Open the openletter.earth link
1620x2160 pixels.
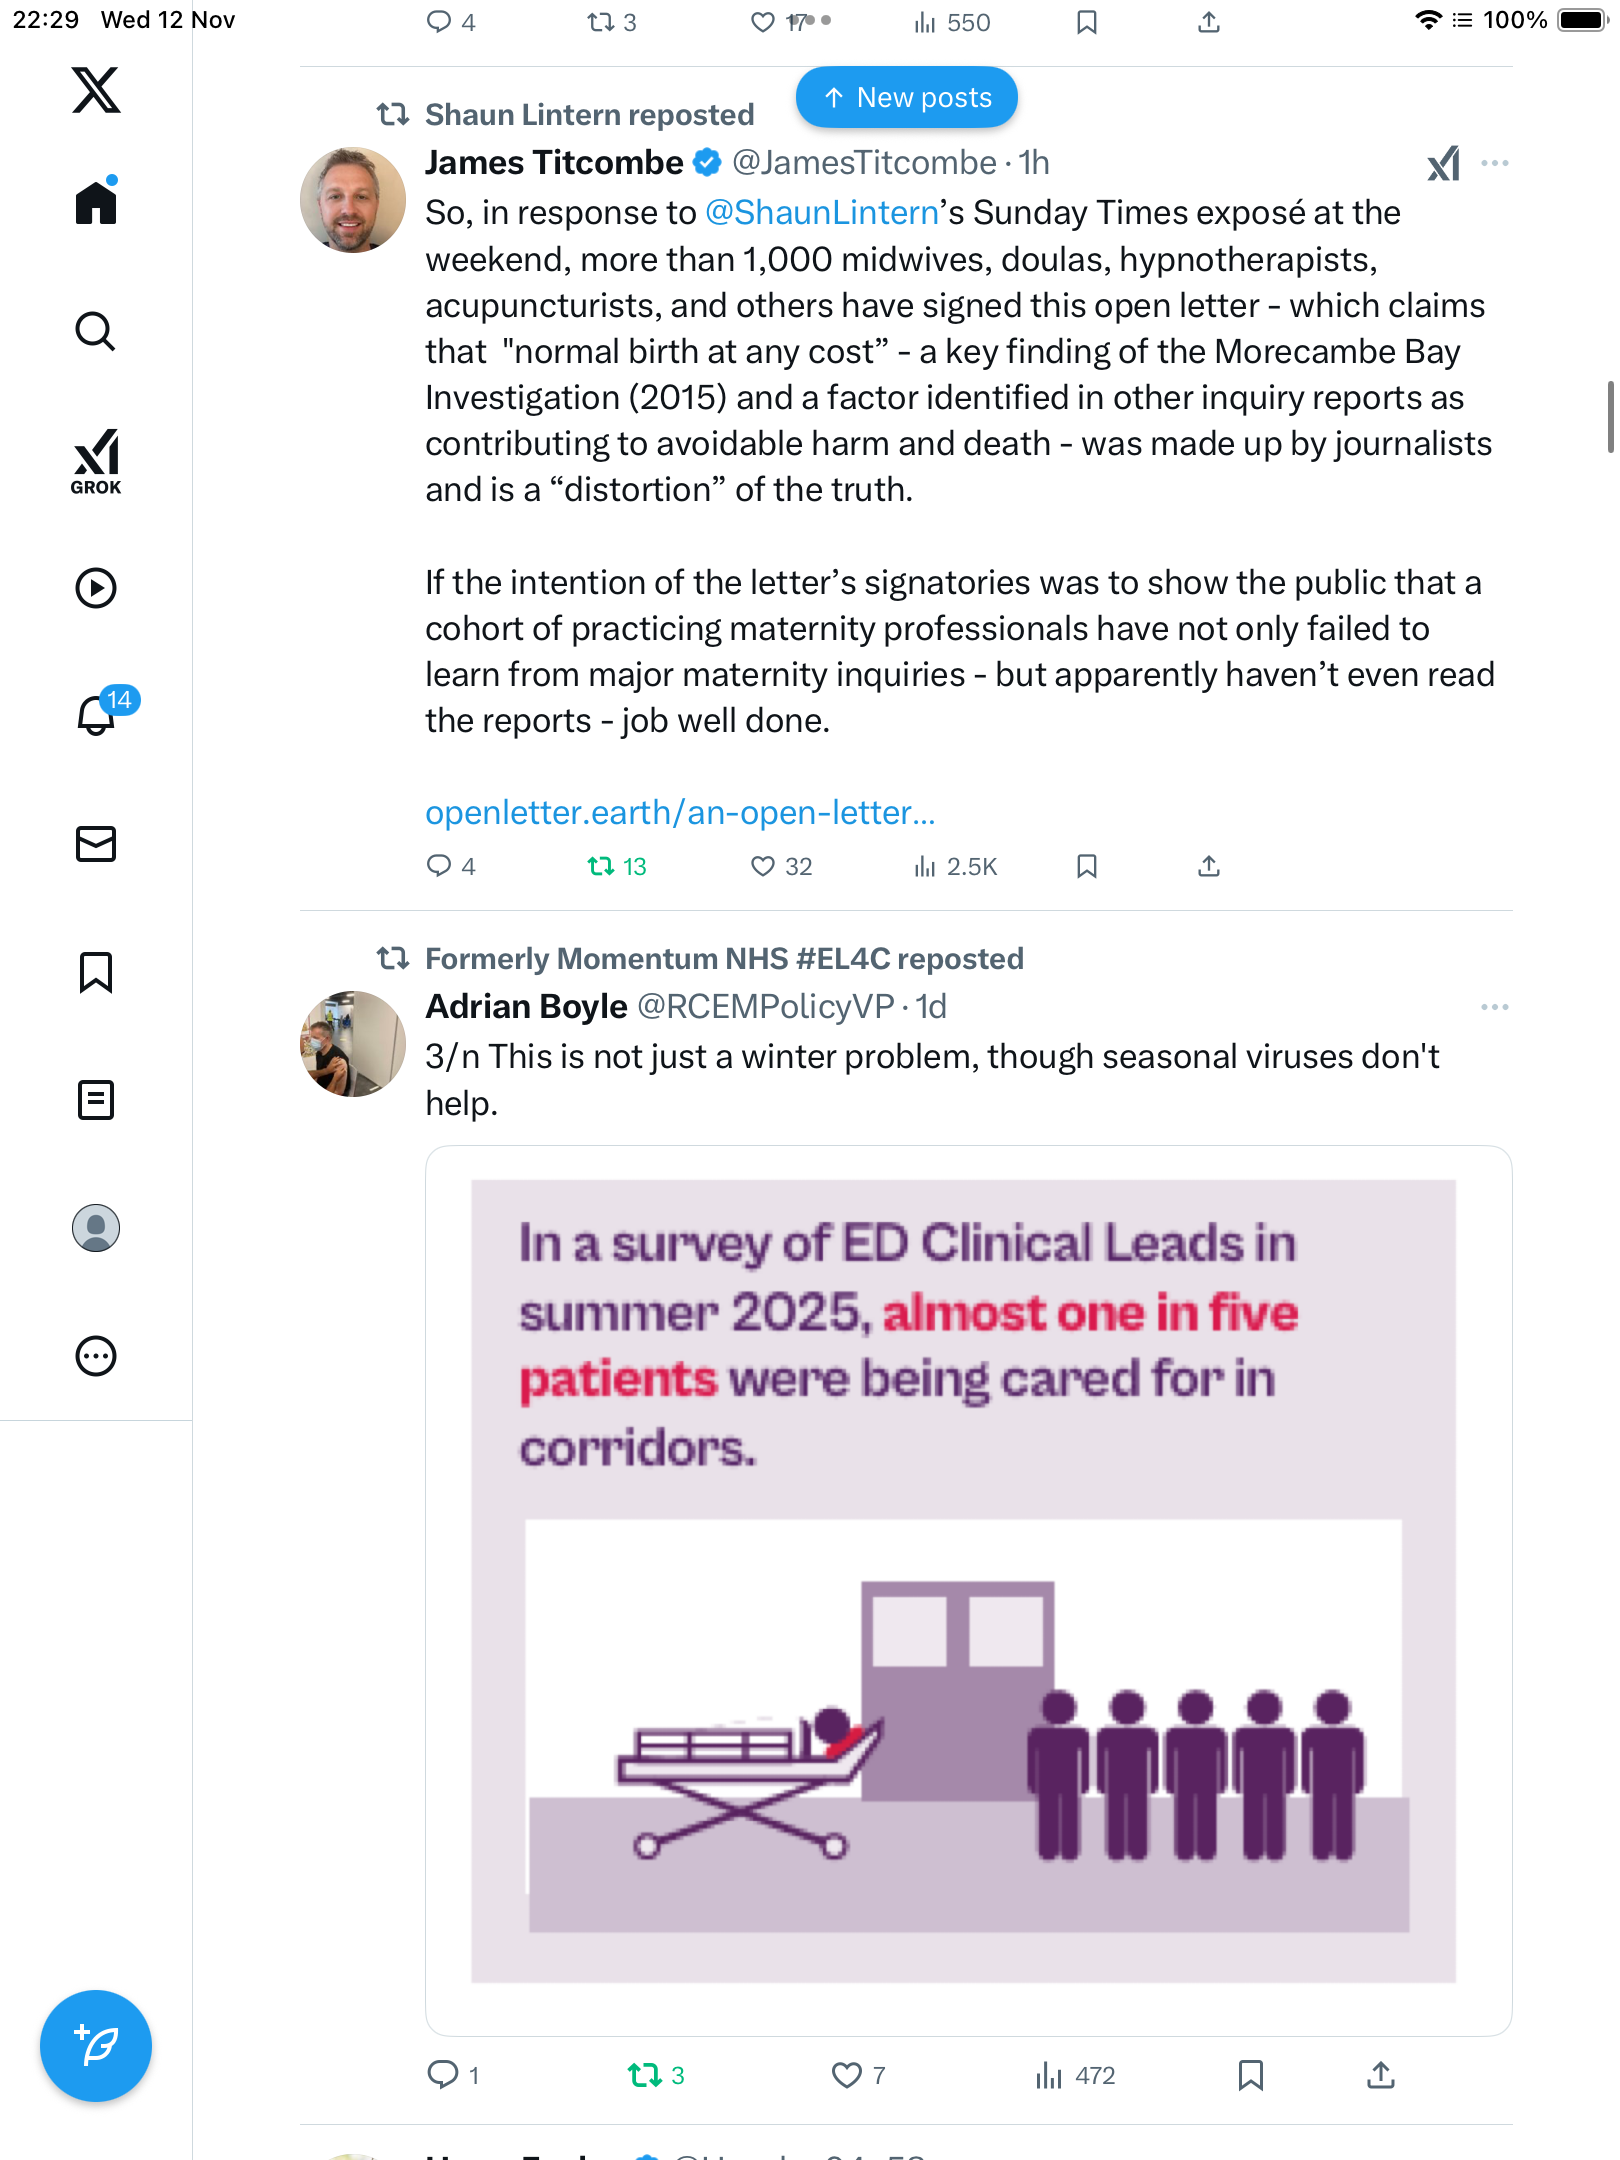pos(680,813)
